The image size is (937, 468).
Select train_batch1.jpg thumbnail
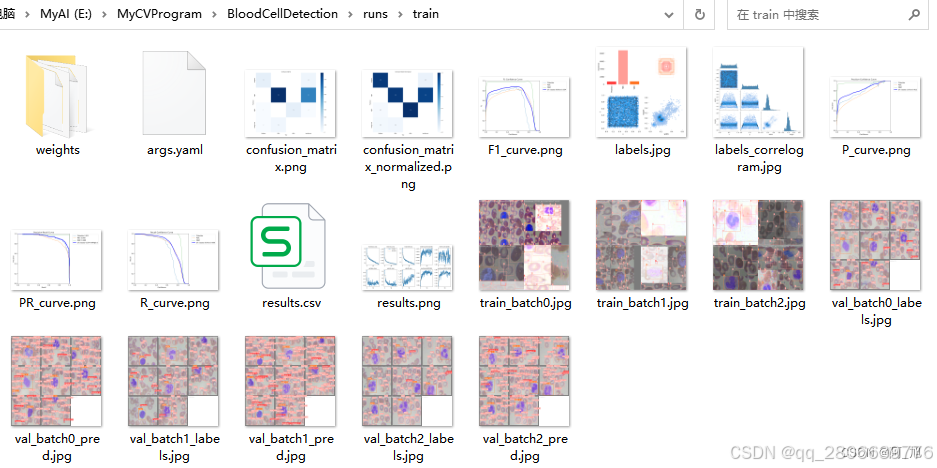641,245
